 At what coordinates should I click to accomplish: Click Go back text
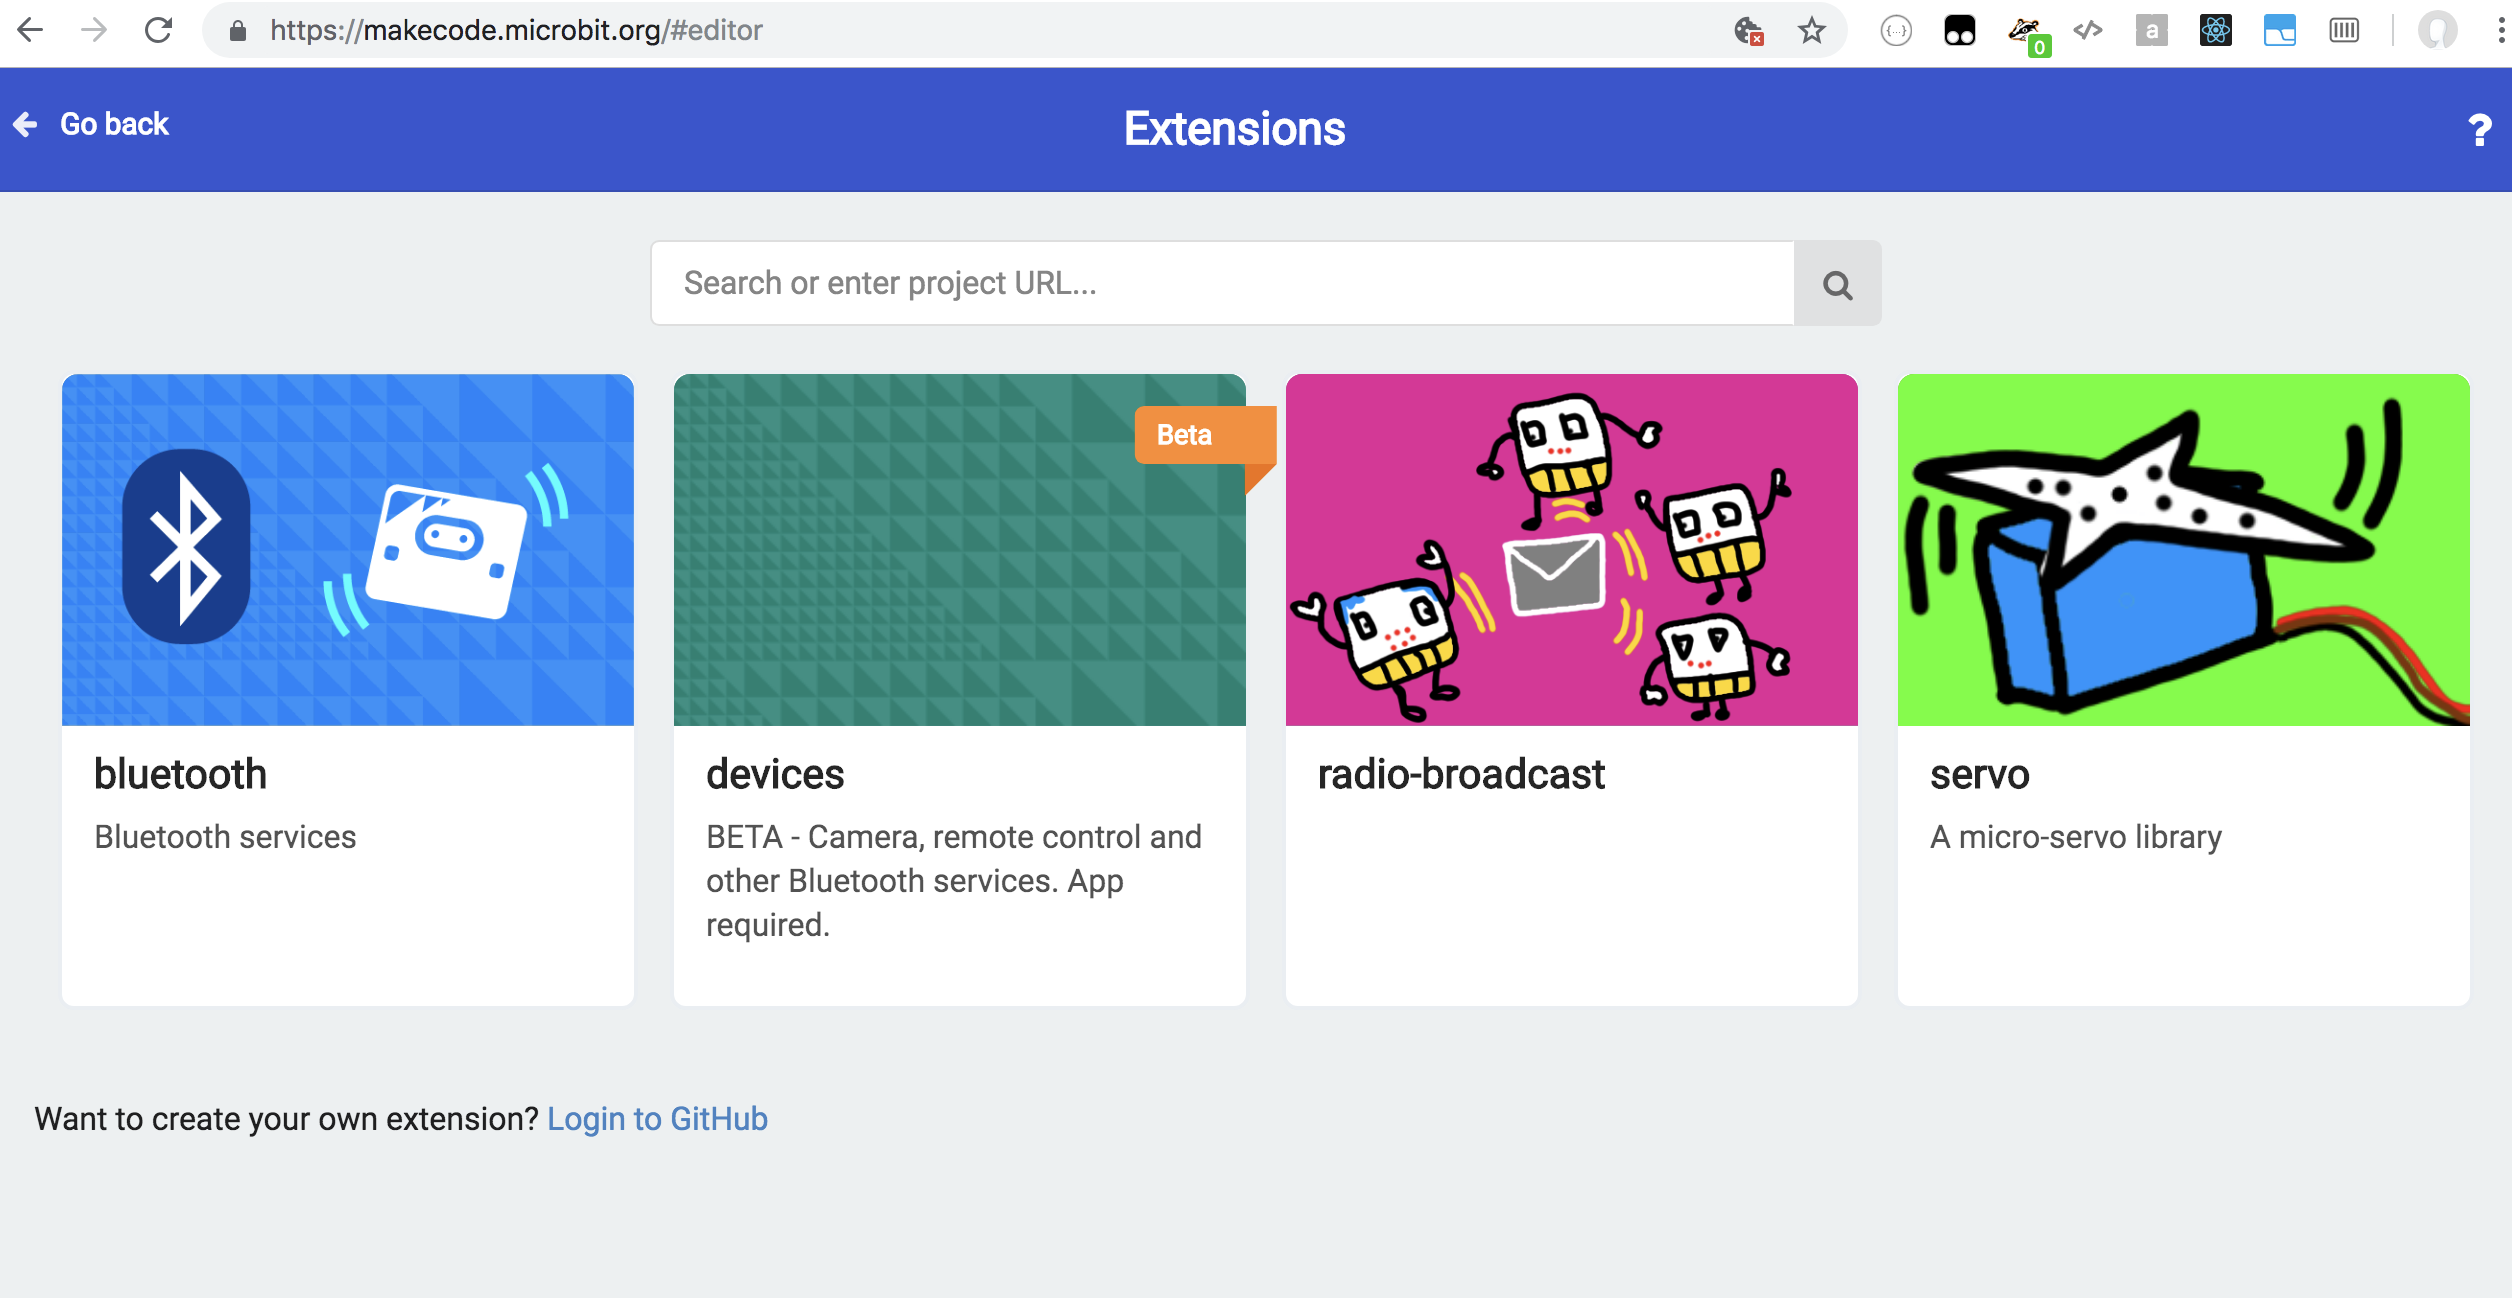(114, 124)
